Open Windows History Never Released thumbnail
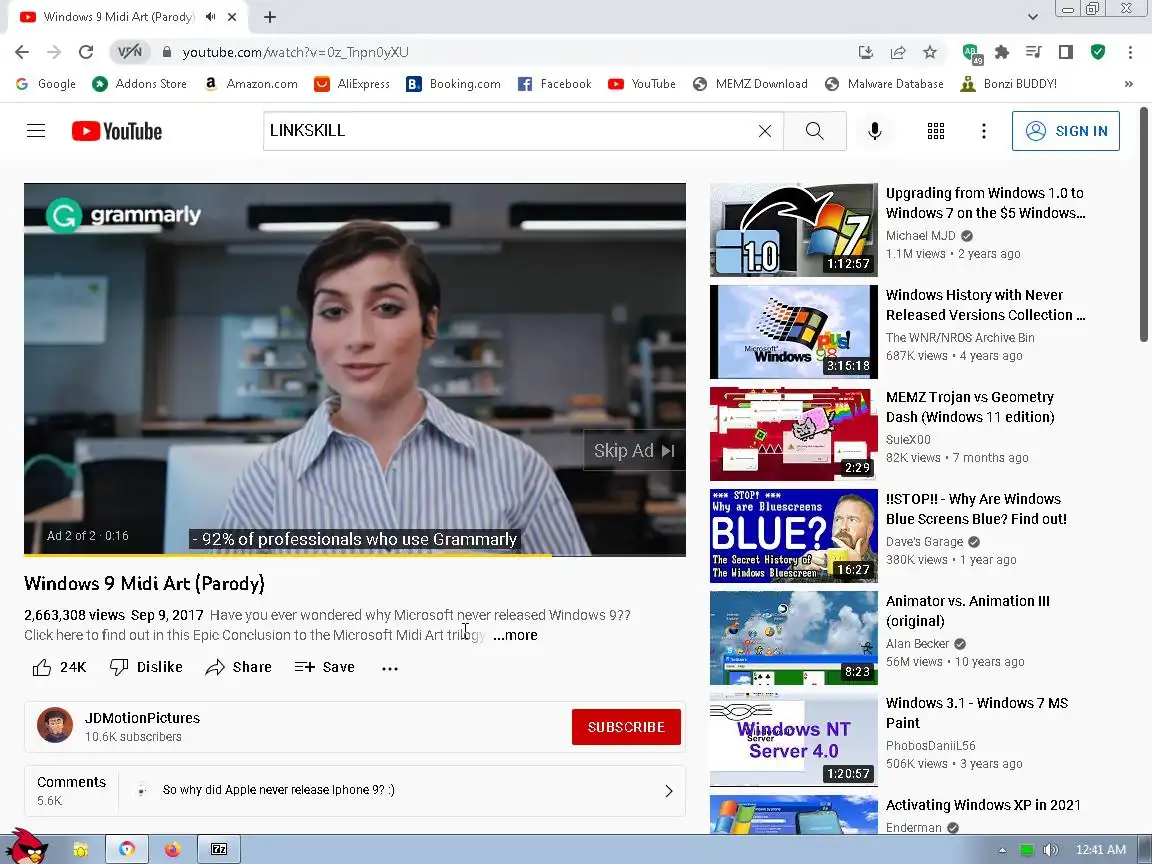 coord(793,332)
